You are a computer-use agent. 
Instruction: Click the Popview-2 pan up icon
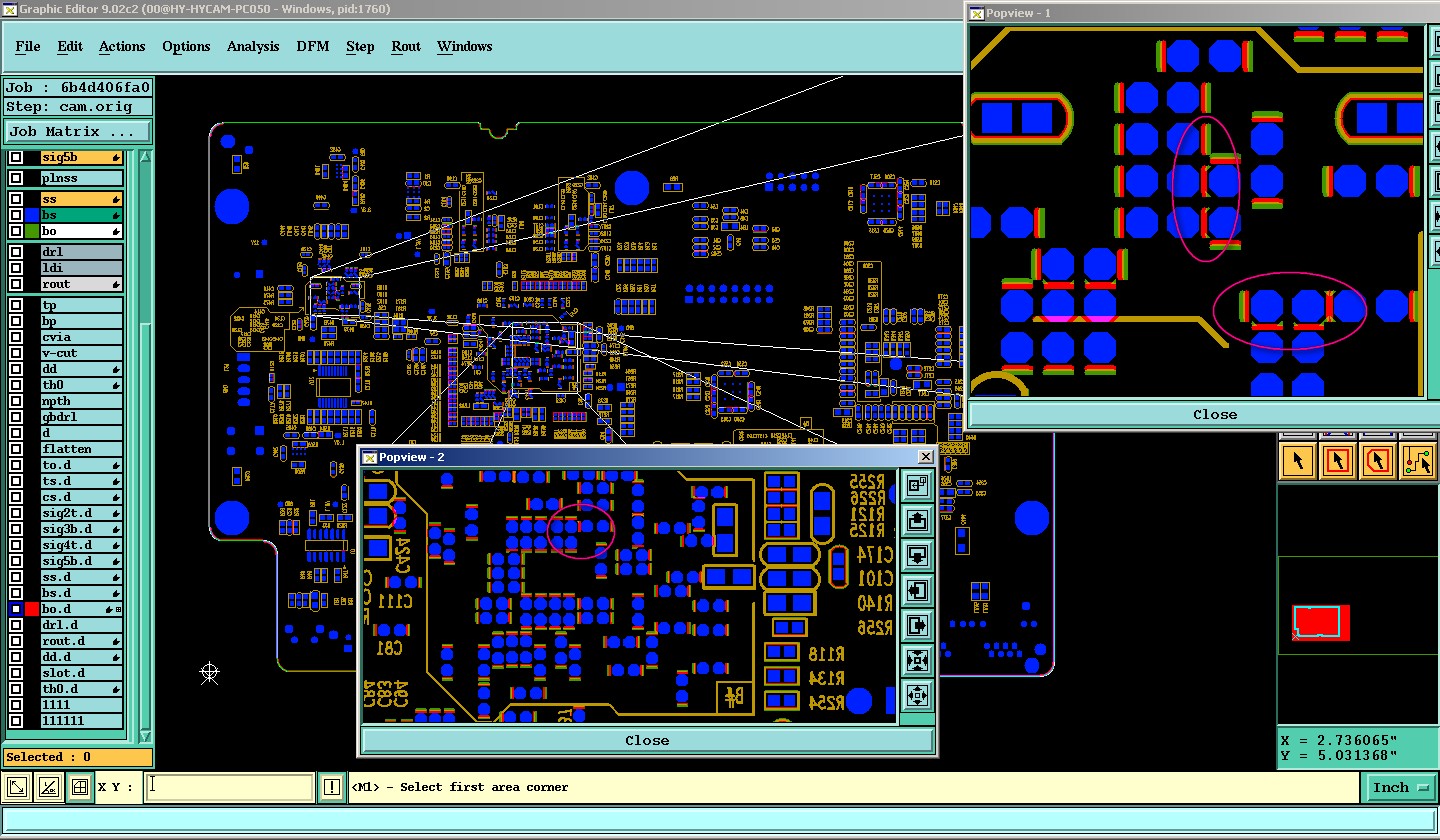pos(917,521)
